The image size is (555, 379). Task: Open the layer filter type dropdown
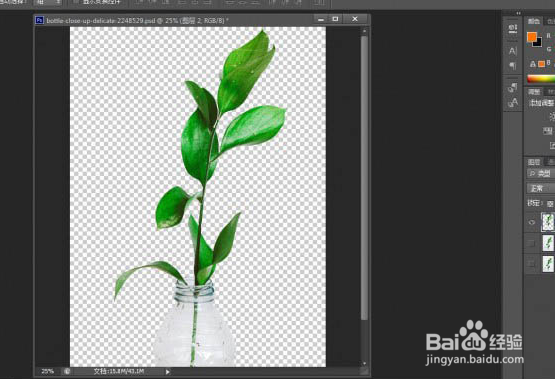[x=541, y=173]
